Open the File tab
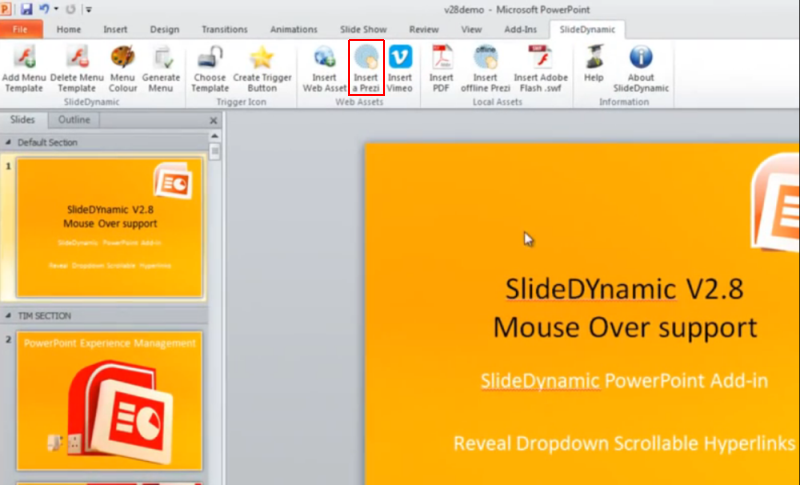800x485 pixels. (20, 30)
